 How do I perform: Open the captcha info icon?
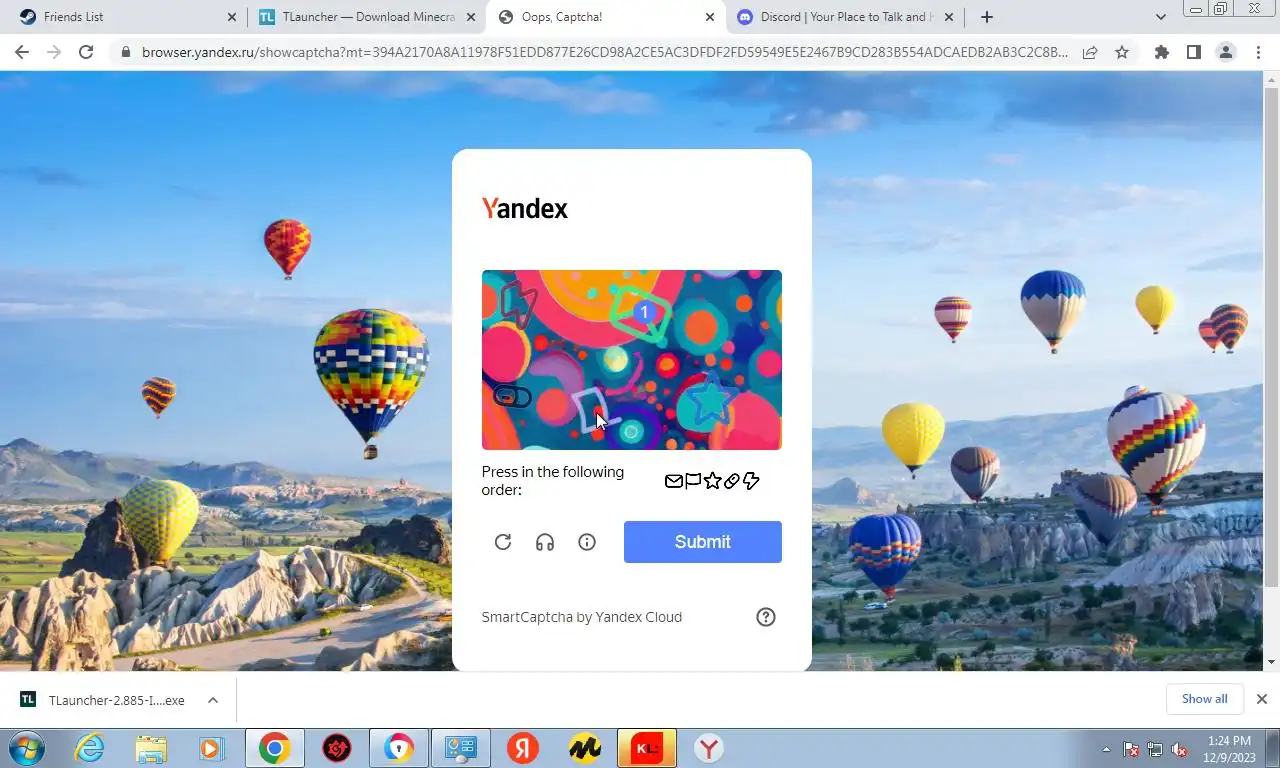(587, 542)
